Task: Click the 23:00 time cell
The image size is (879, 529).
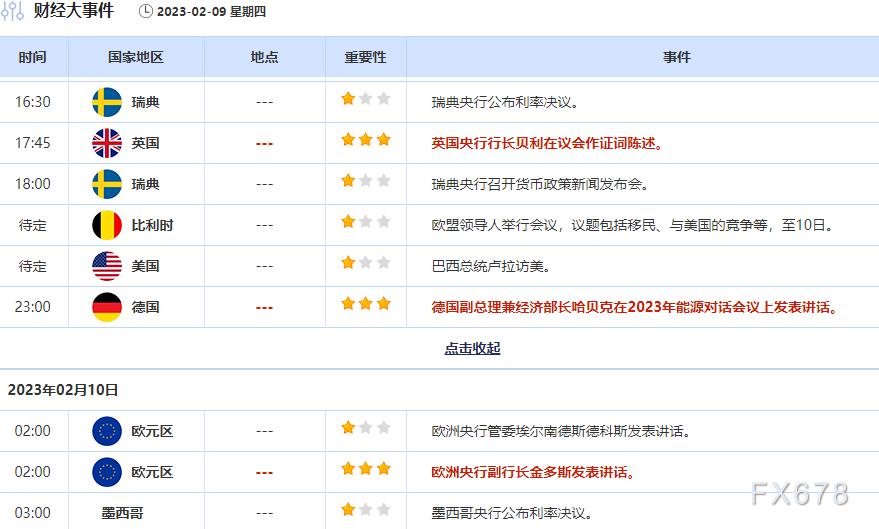Action: pyautogui.click(x=33, y=307)
